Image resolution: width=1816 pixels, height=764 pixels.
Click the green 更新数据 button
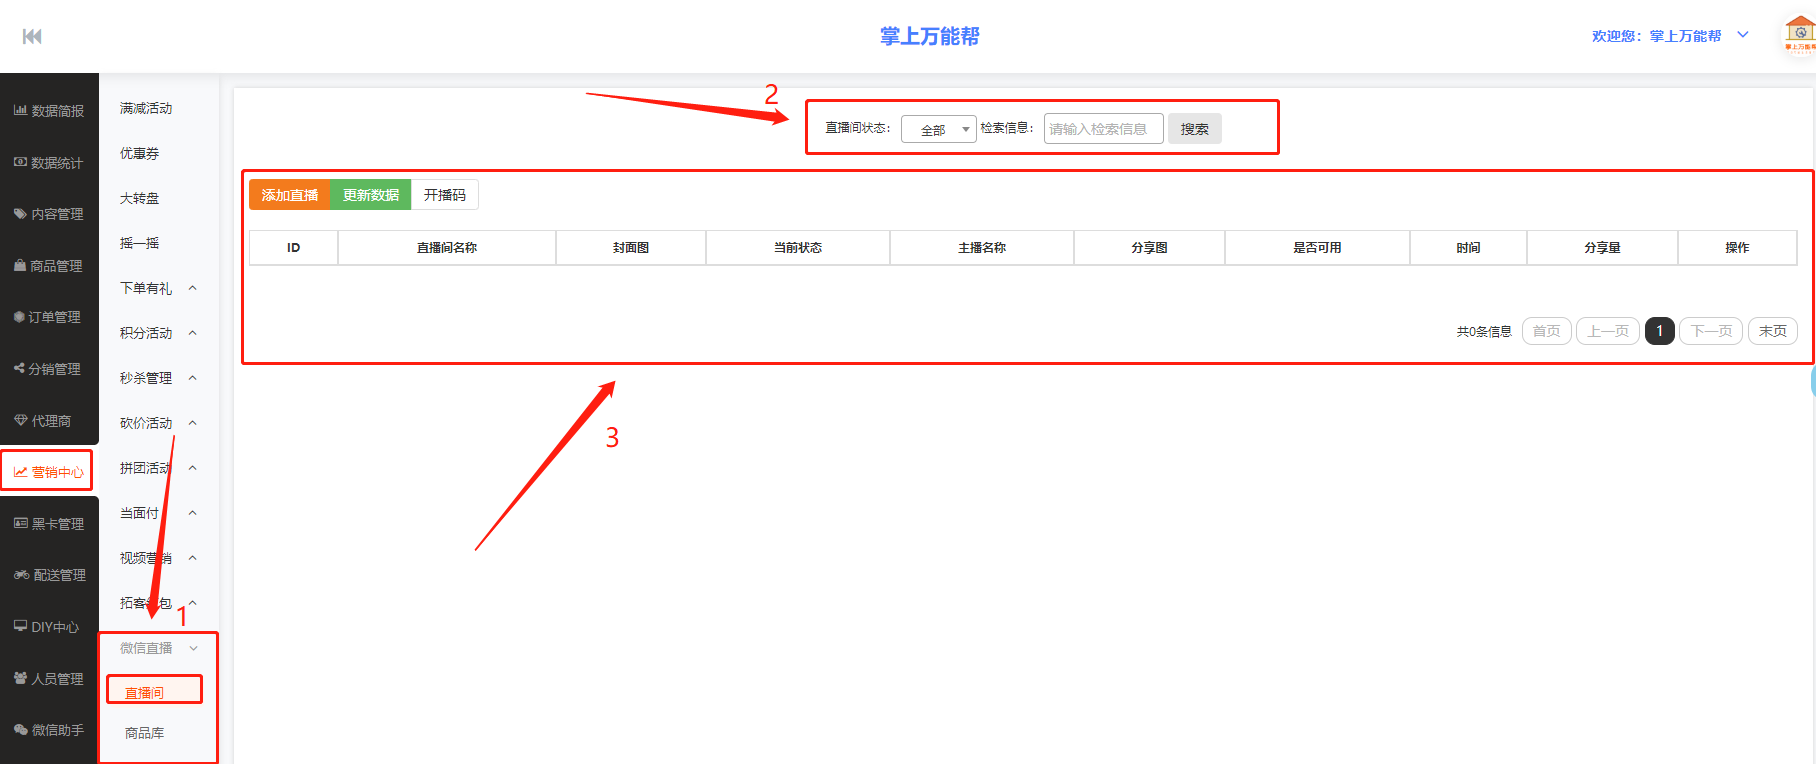coord(370,195)
